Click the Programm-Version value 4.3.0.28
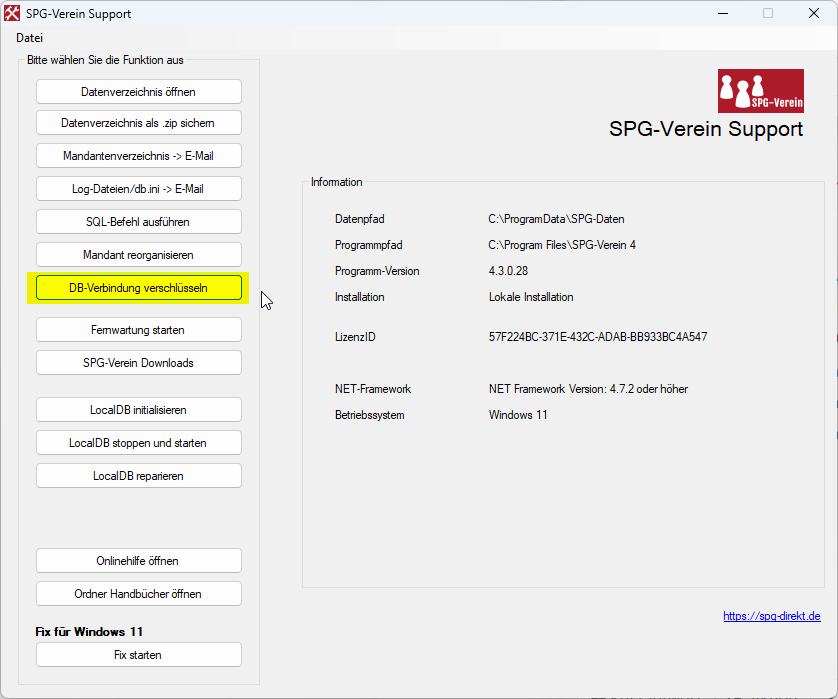This screenshot has width=838, height=699. 508,271
